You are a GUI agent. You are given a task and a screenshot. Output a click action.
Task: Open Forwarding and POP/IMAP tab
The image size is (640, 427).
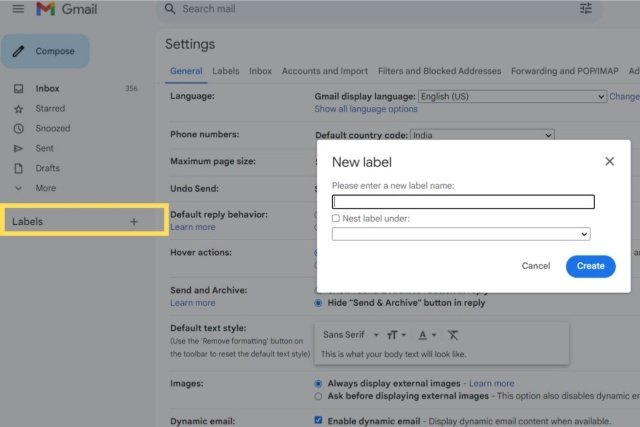(564, 71)
